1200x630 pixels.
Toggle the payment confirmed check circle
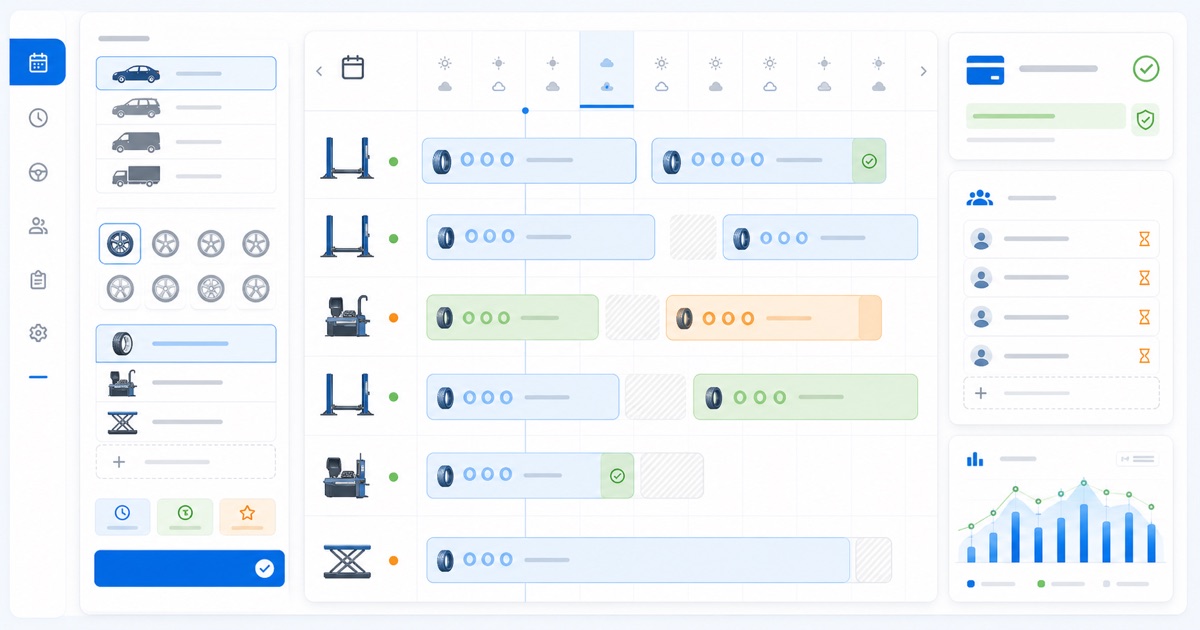(1146, 69)
